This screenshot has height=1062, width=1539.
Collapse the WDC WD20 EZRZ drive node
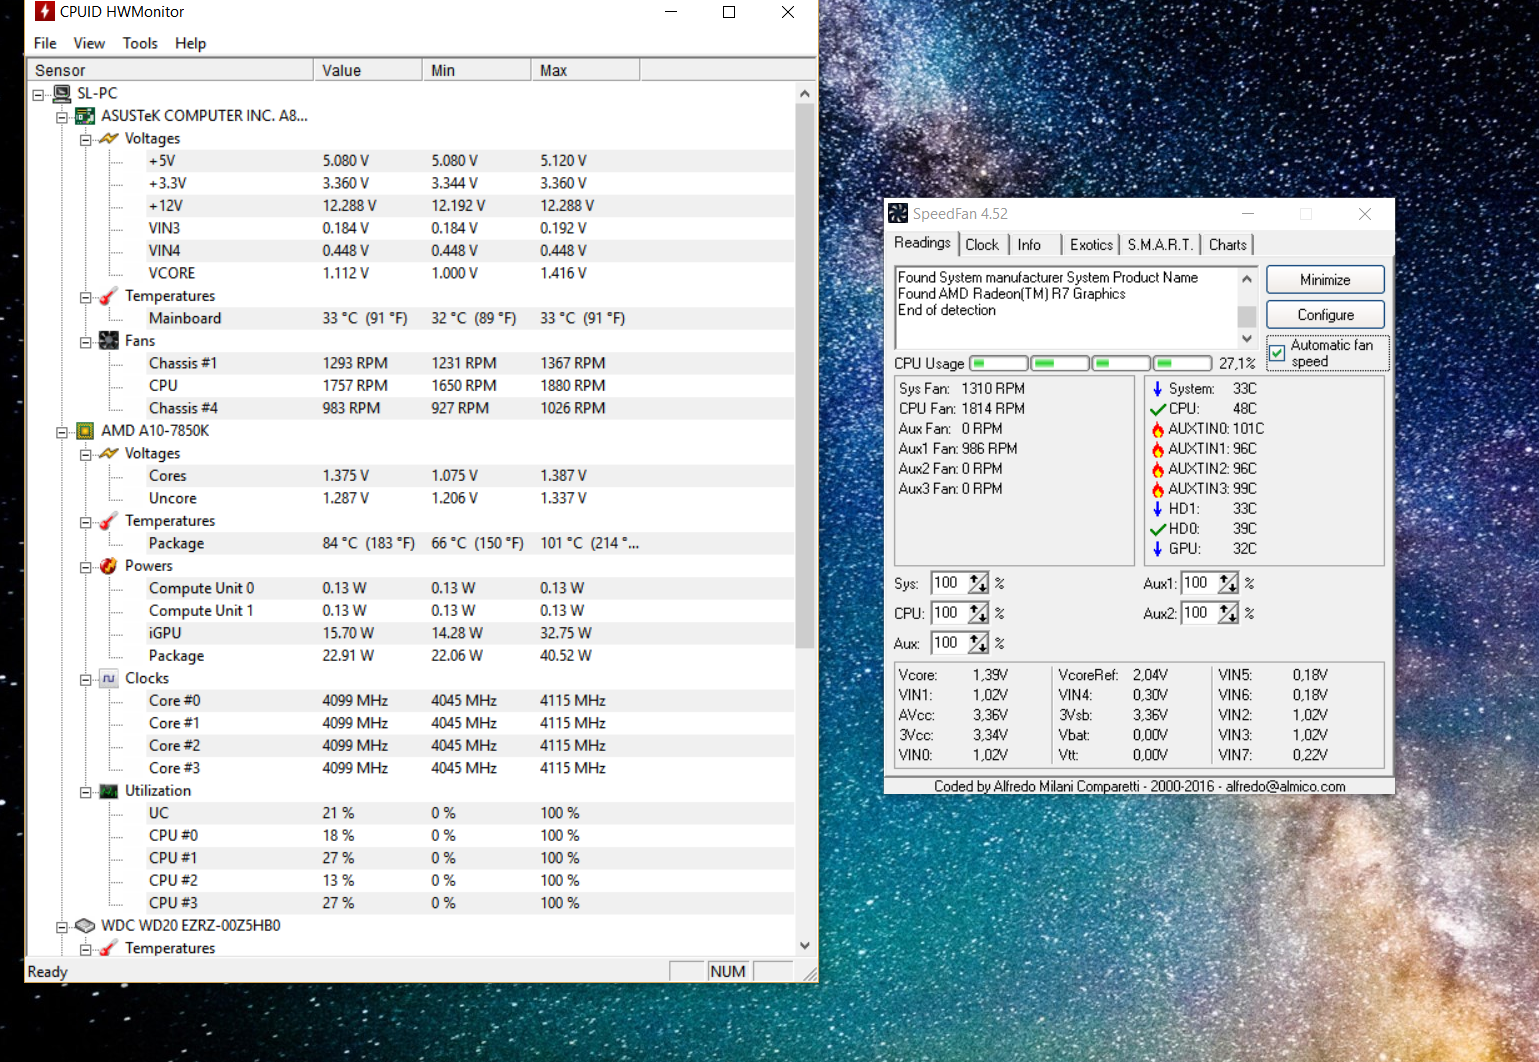(x=62, y=927)
